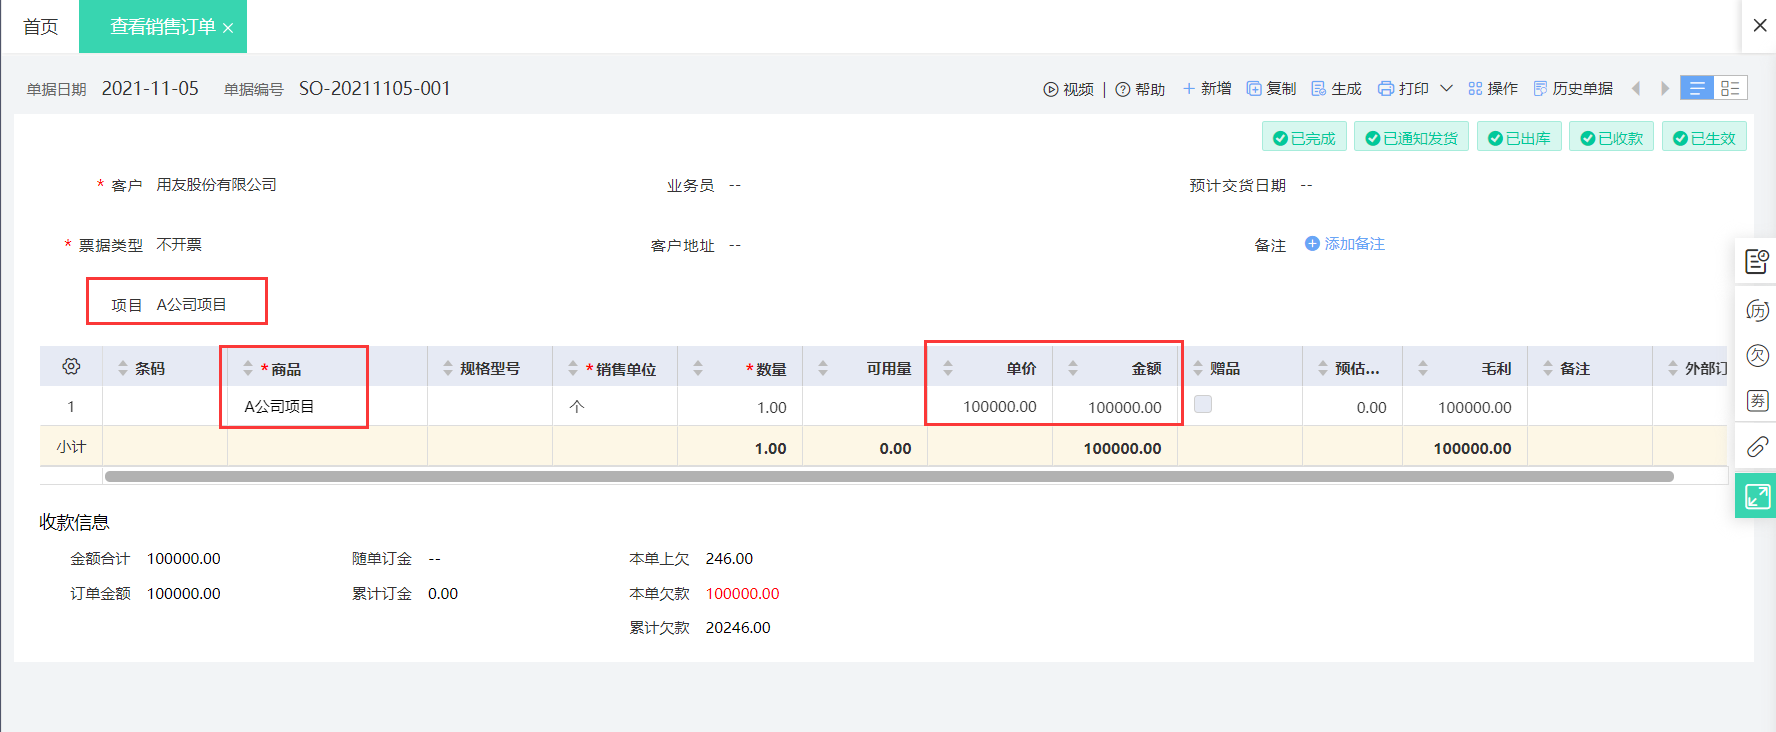
Task: Click the 不开票 invoice type value
Action: tap(179, 245)
